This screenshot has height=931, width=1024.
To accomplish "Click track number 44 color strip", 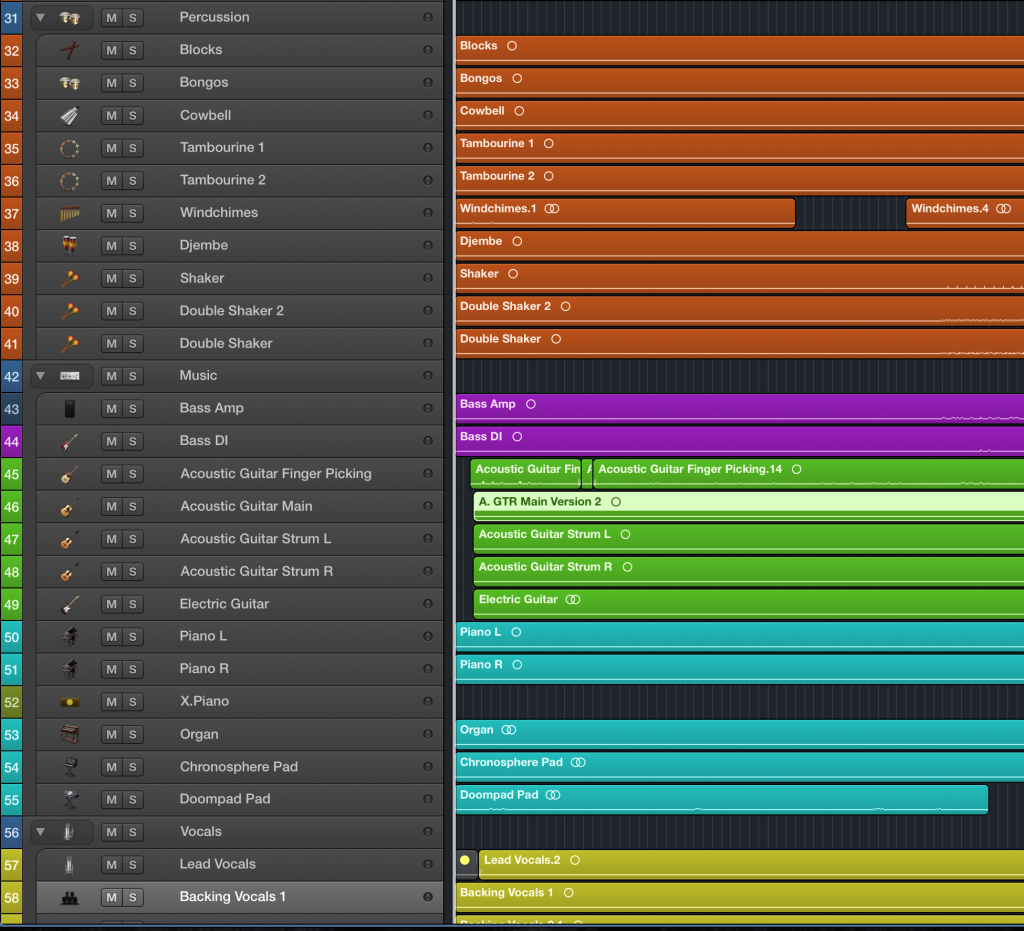I will [11, 441].
